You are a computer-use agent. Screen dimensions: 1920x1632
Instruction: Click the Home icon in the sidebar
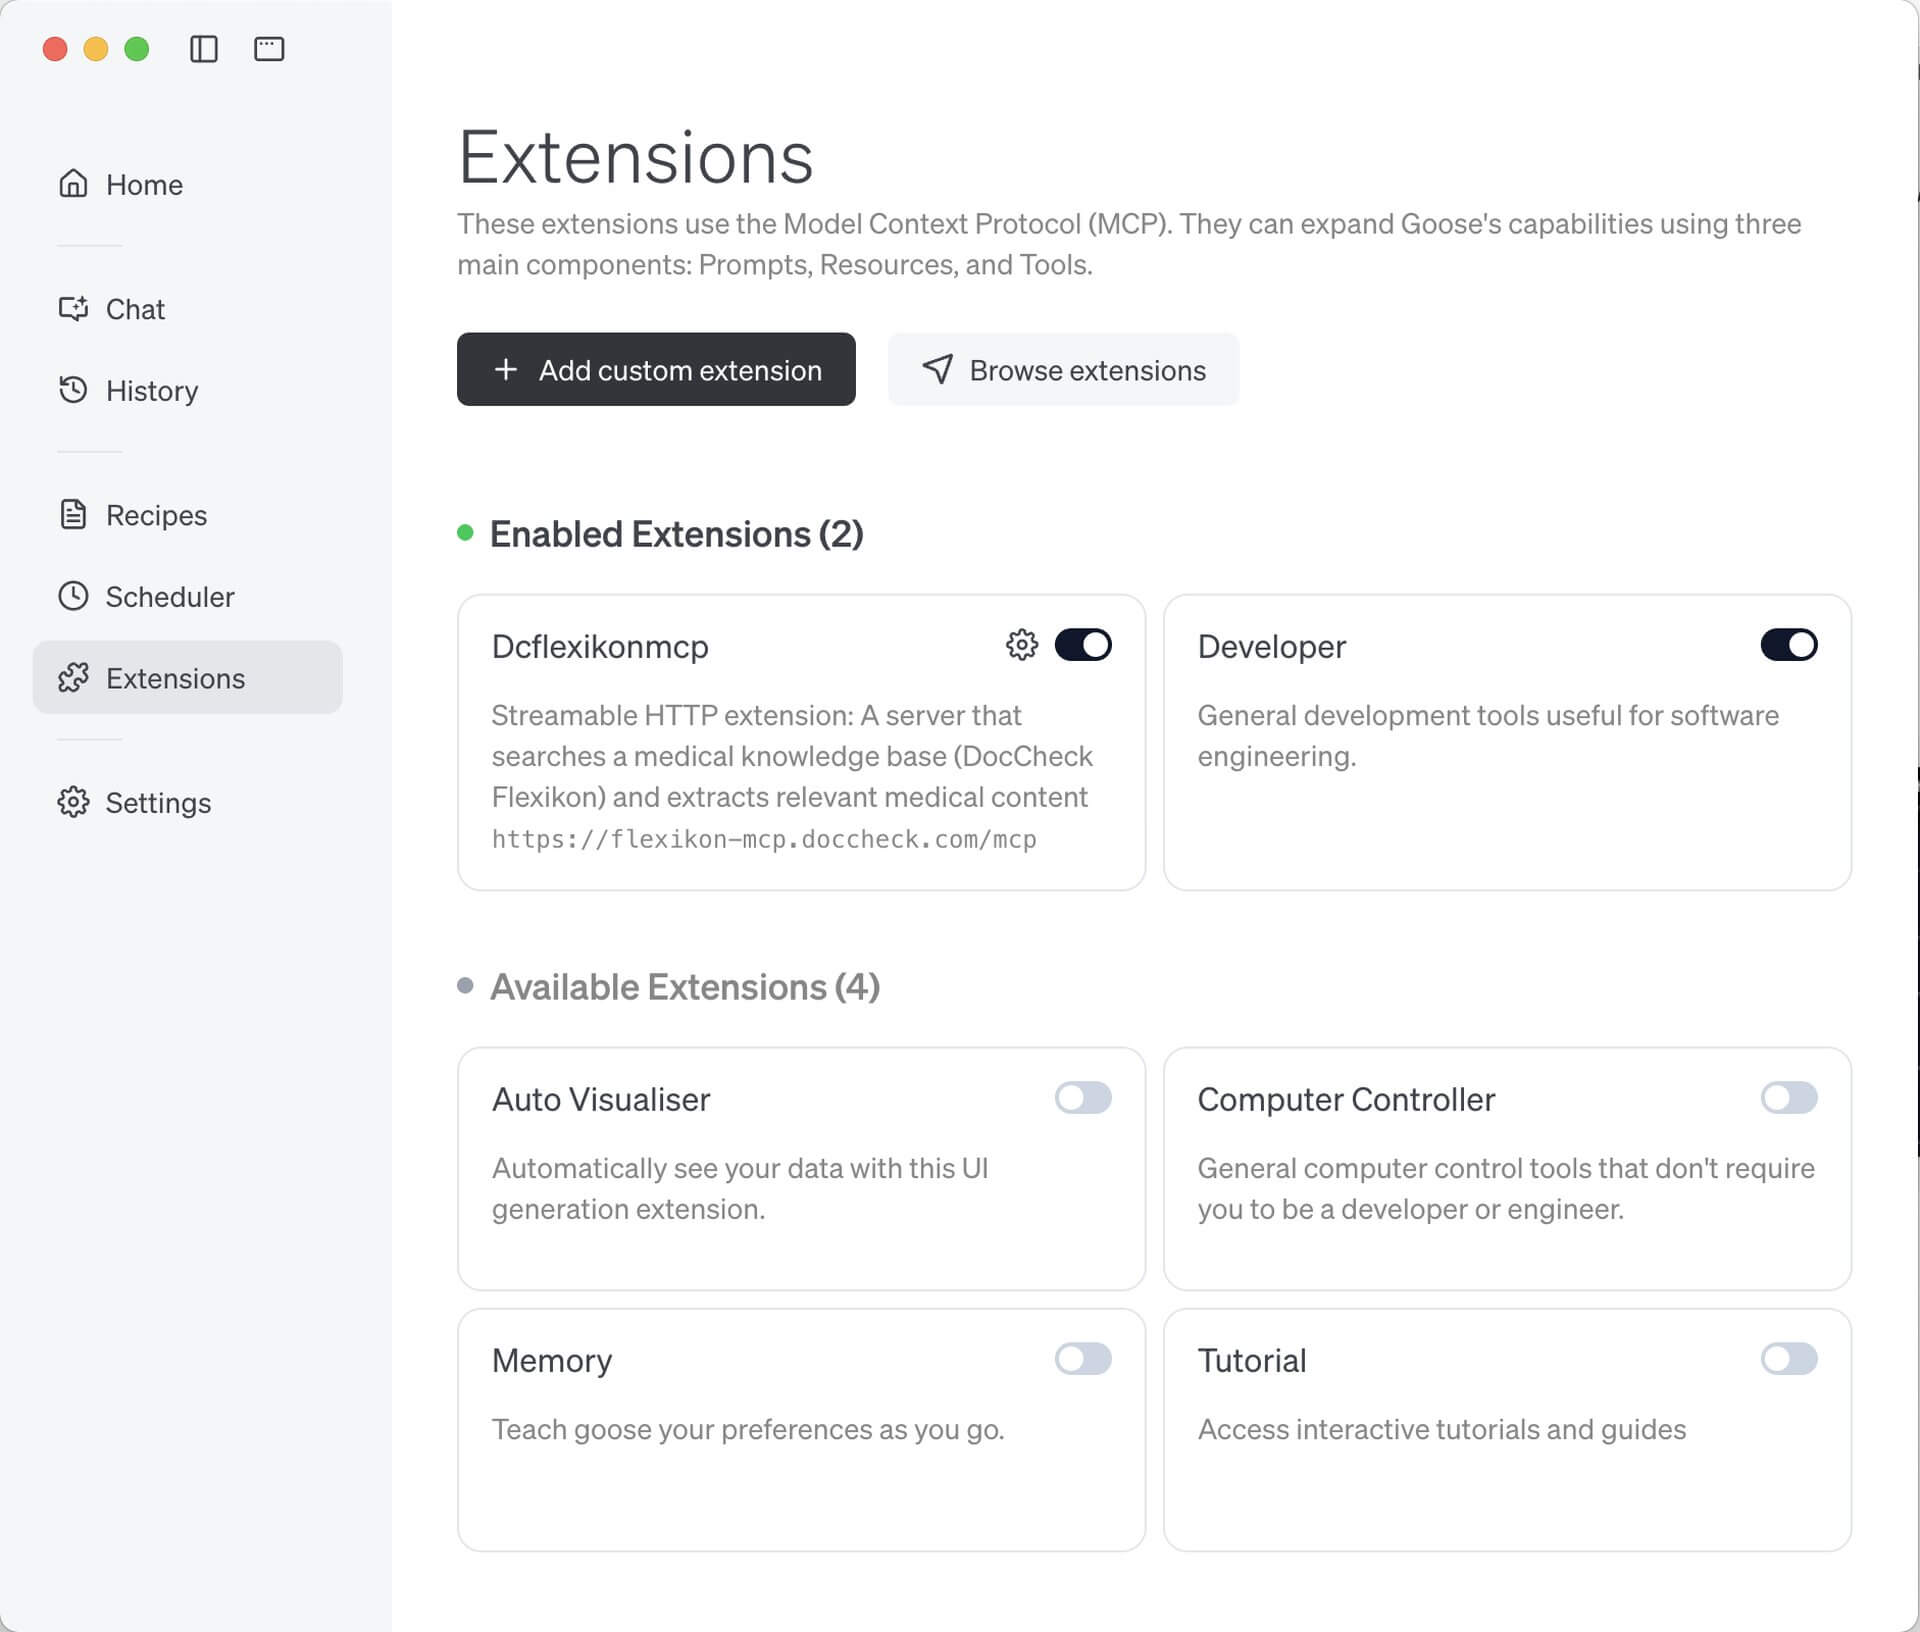pyautogui.click(x=72, y=184)
